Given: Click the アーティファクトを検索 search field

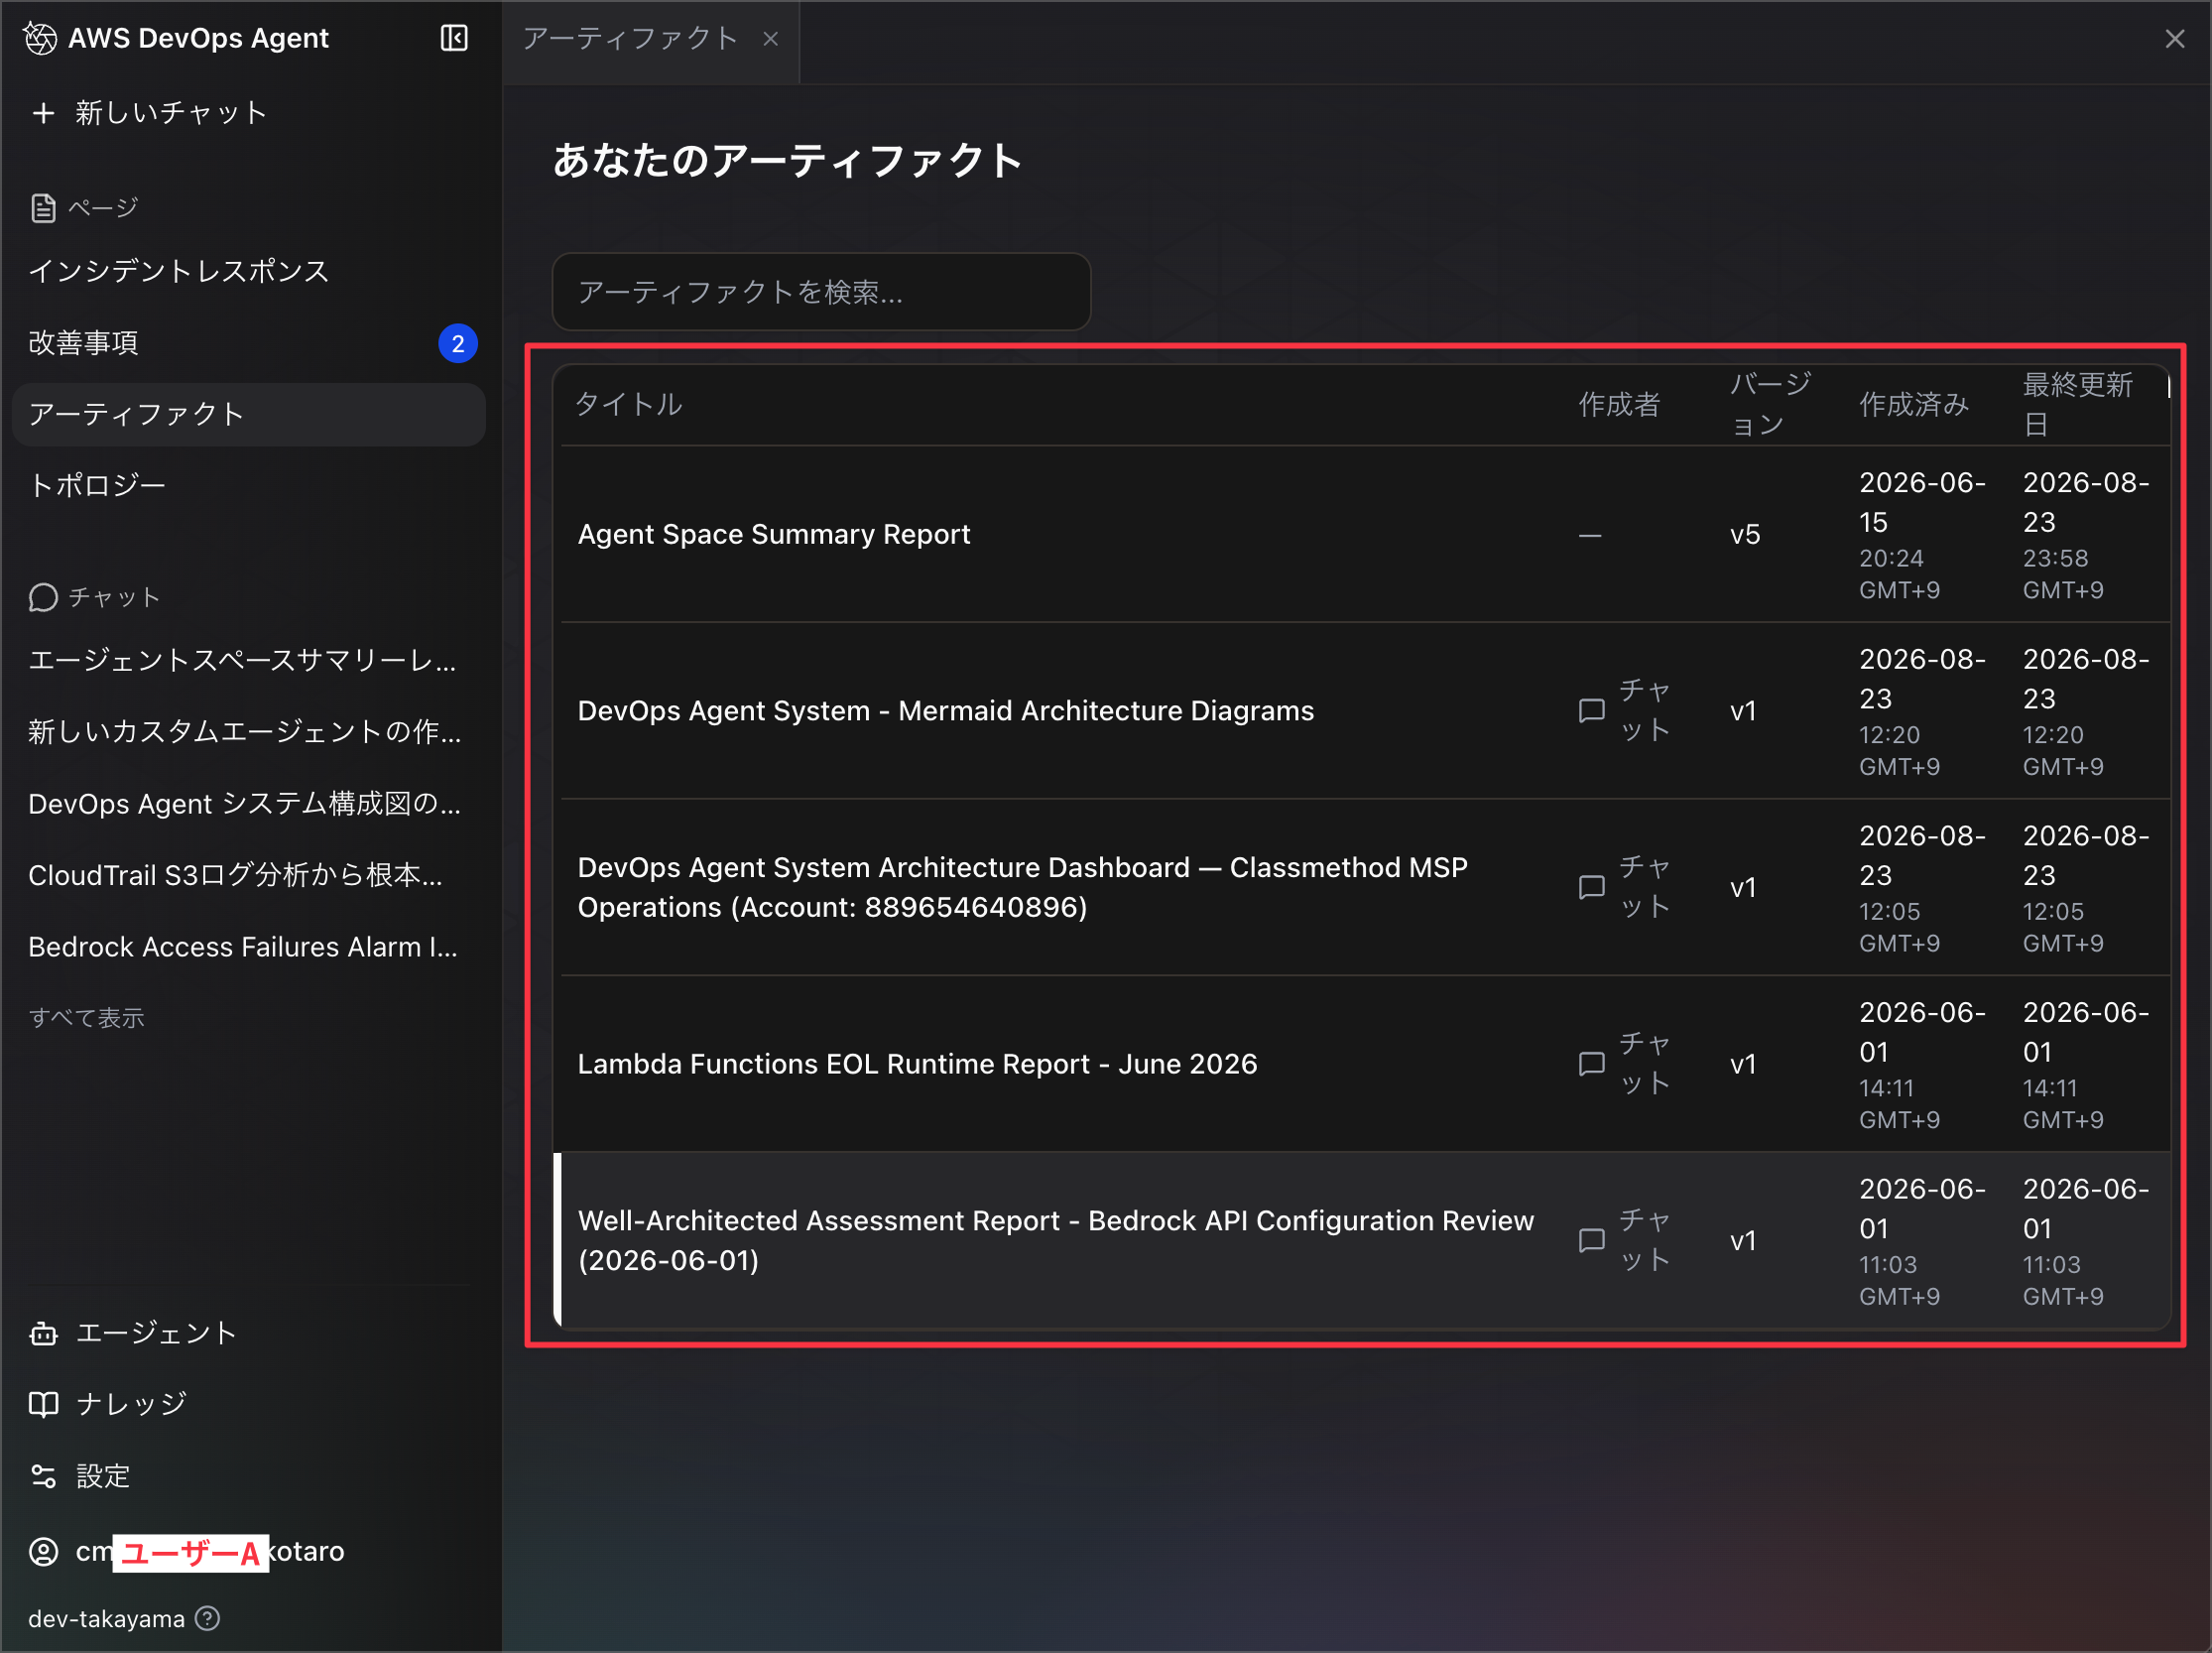Looking at the screenshot, I should pyautogui.click(x=821, y=292).
